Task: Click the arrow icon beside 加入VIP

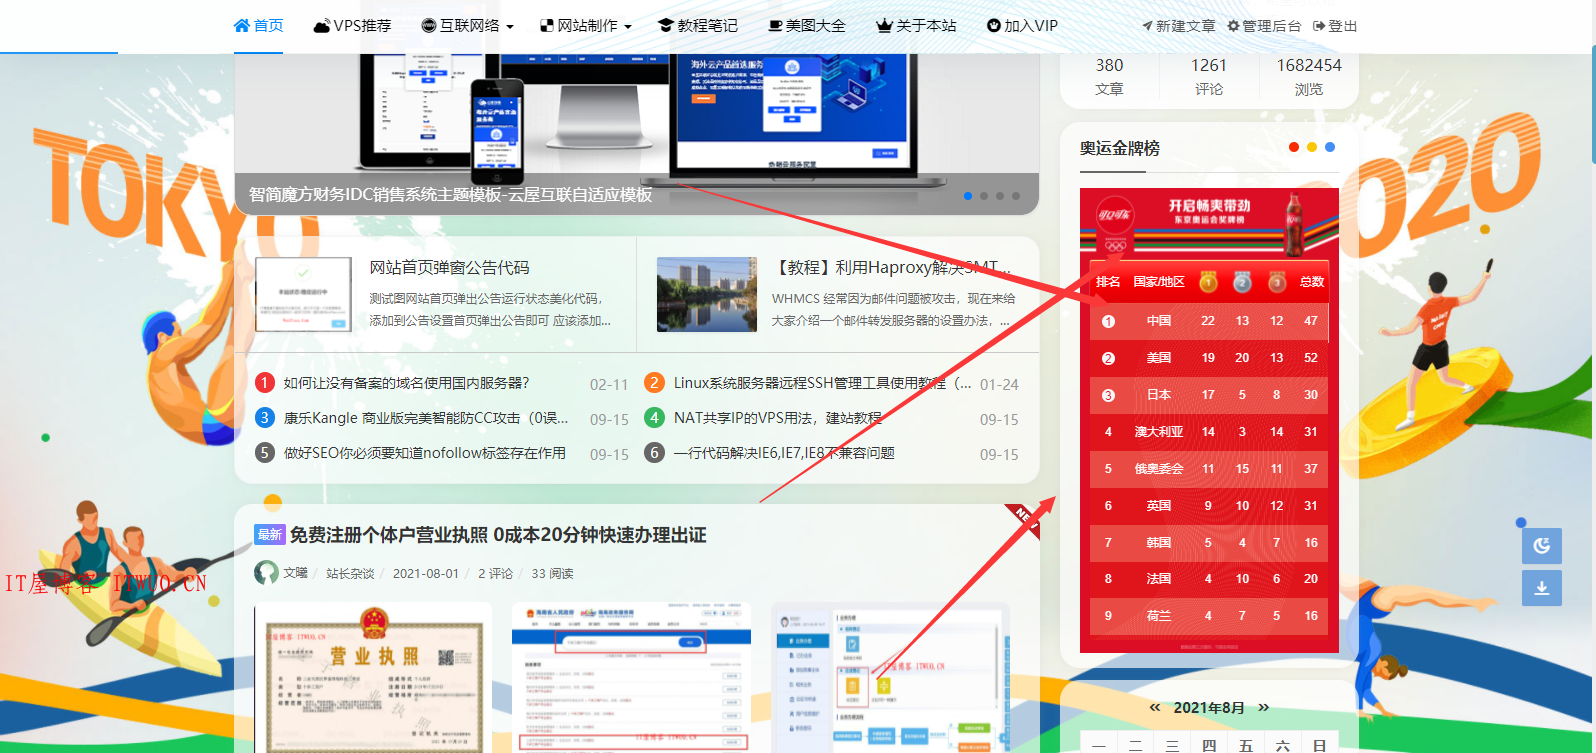Action: [994, 26]
